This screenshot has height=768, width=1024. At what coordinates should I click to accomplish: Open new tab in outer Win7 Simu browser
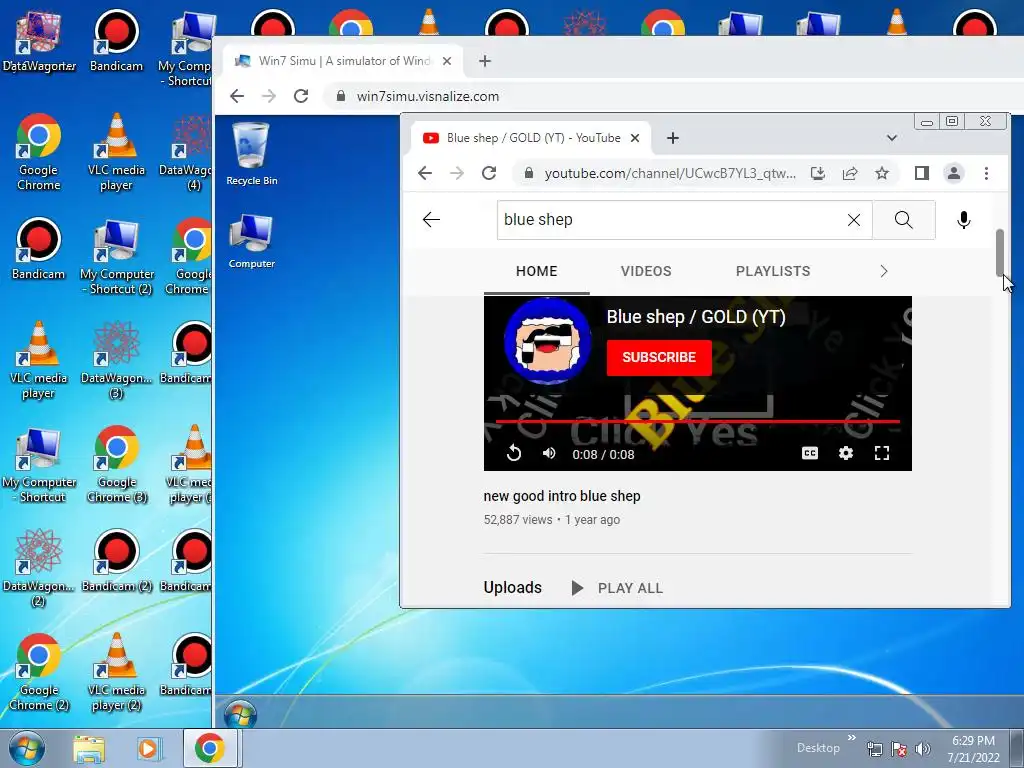point(485,61)
